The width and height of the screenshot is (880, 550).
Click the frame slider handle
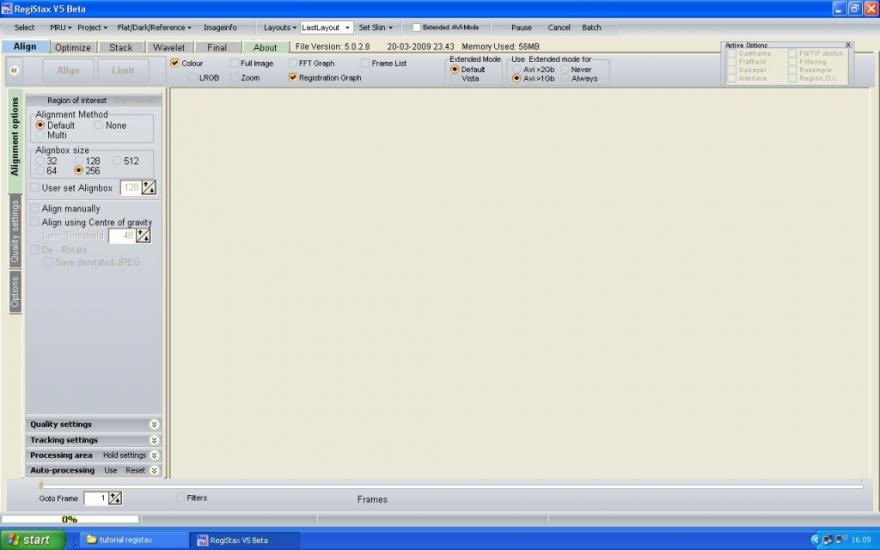41,485
